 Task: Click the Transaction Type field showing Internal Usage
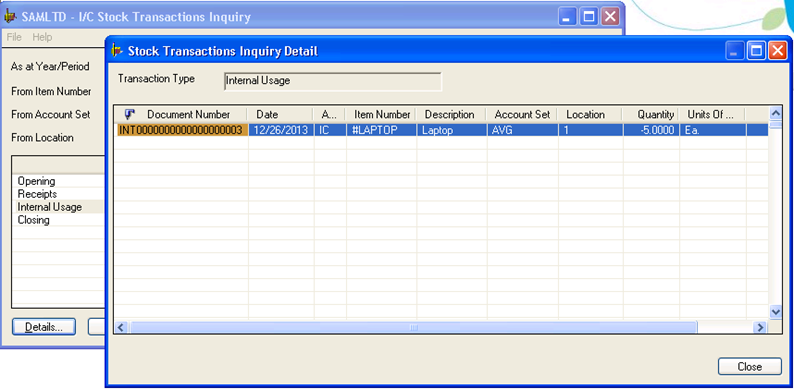(x=333, y=81)
